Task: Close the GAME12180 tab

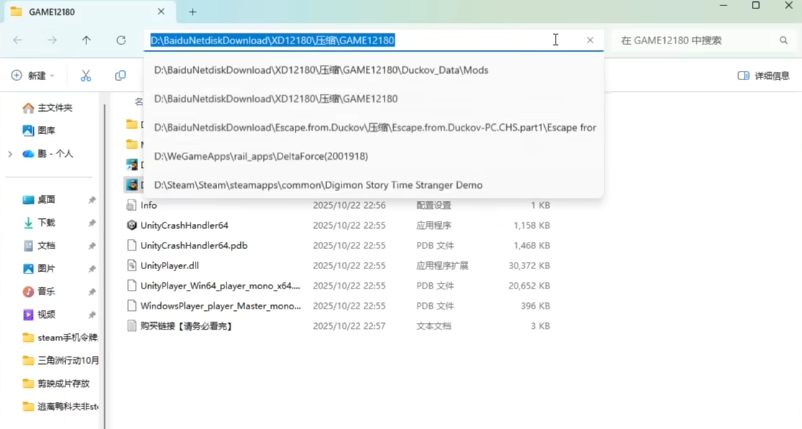Action: (x=163, y=12)
